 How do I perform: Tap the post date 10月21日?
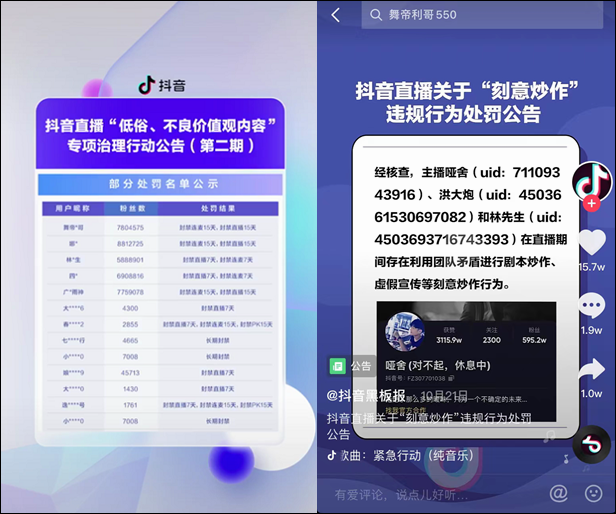pos(444,395)
